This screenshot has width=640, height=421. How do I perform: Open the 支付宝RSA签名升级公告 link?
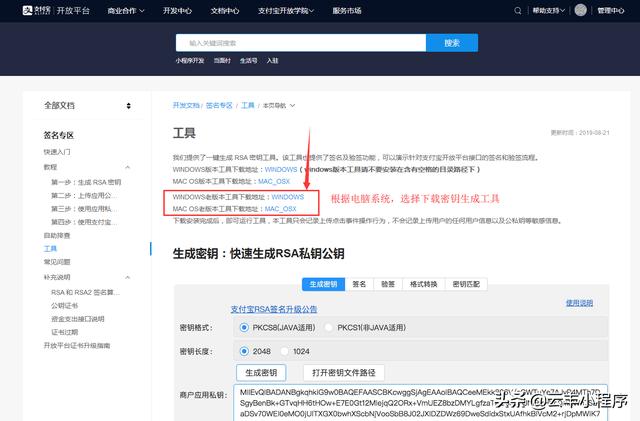(274, 309)
